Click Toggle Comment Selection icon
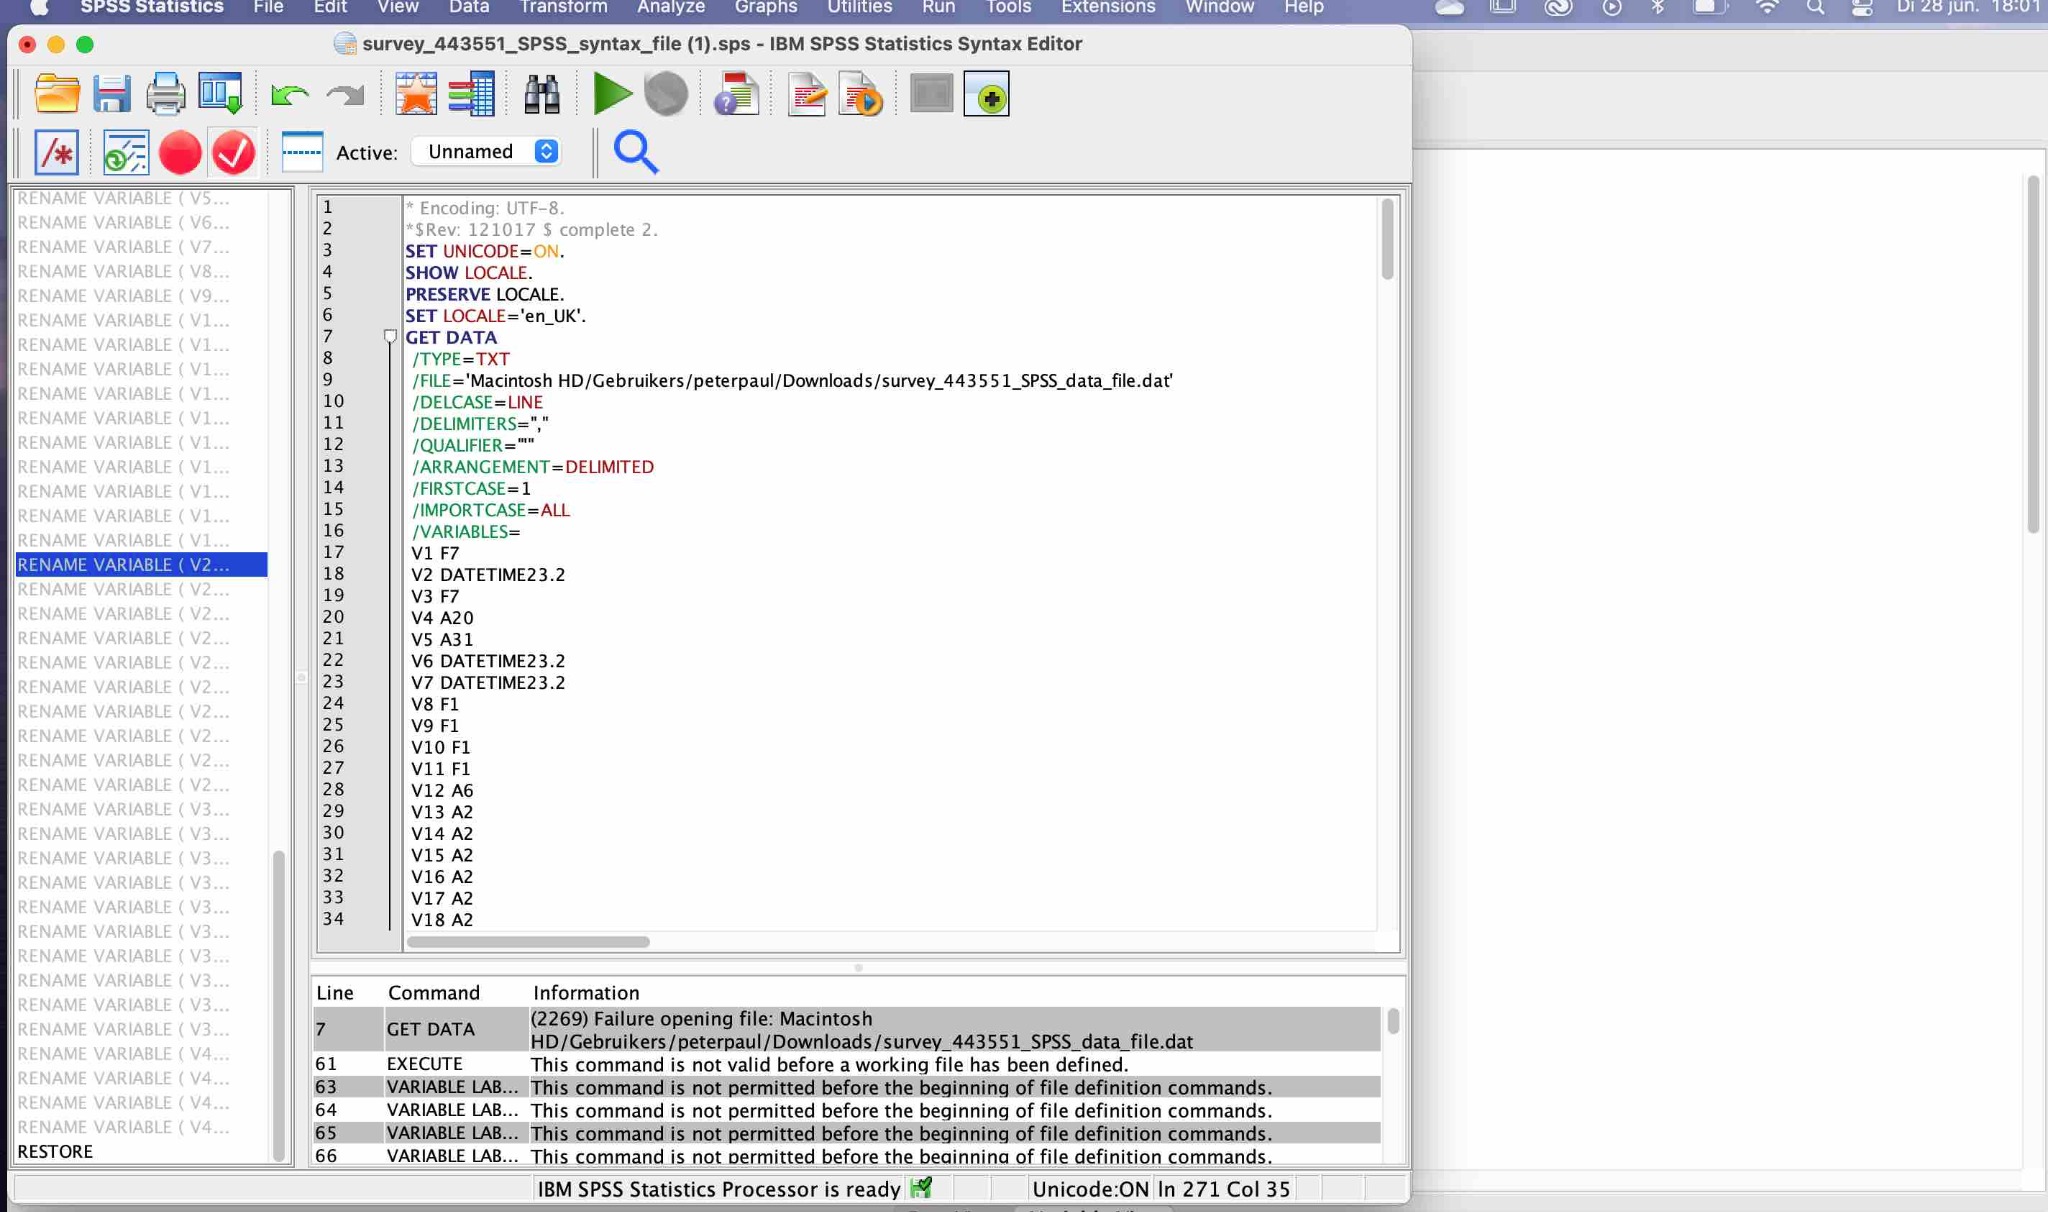Image resolution: width=2048 pixels, height=1212 pixels. pyautogui.click(x=56, y=153)
